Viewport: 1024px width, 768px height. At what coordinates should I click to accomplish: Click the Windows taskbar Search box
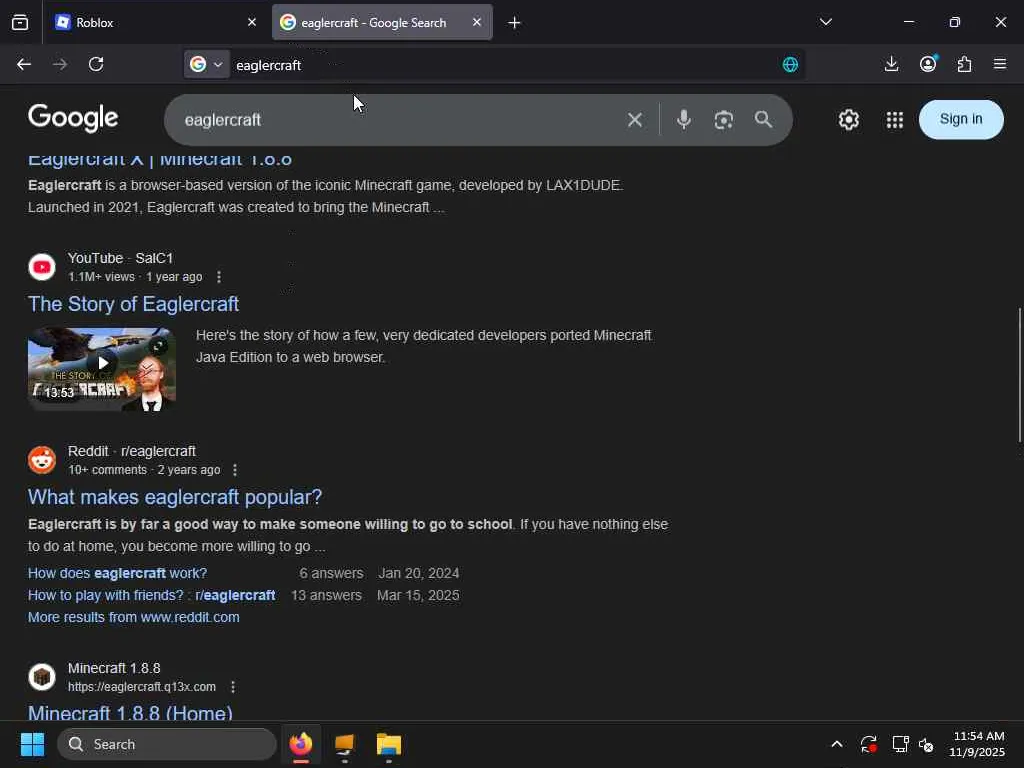point(167,744)
